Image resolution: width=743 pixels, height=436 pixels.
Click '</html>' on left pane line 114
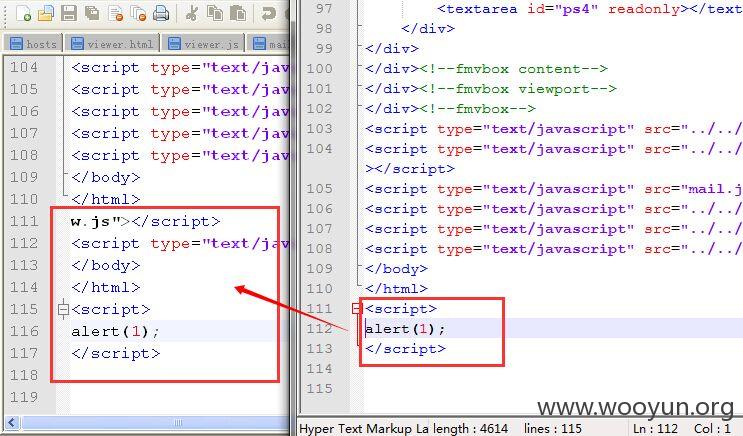pos(106,287)
